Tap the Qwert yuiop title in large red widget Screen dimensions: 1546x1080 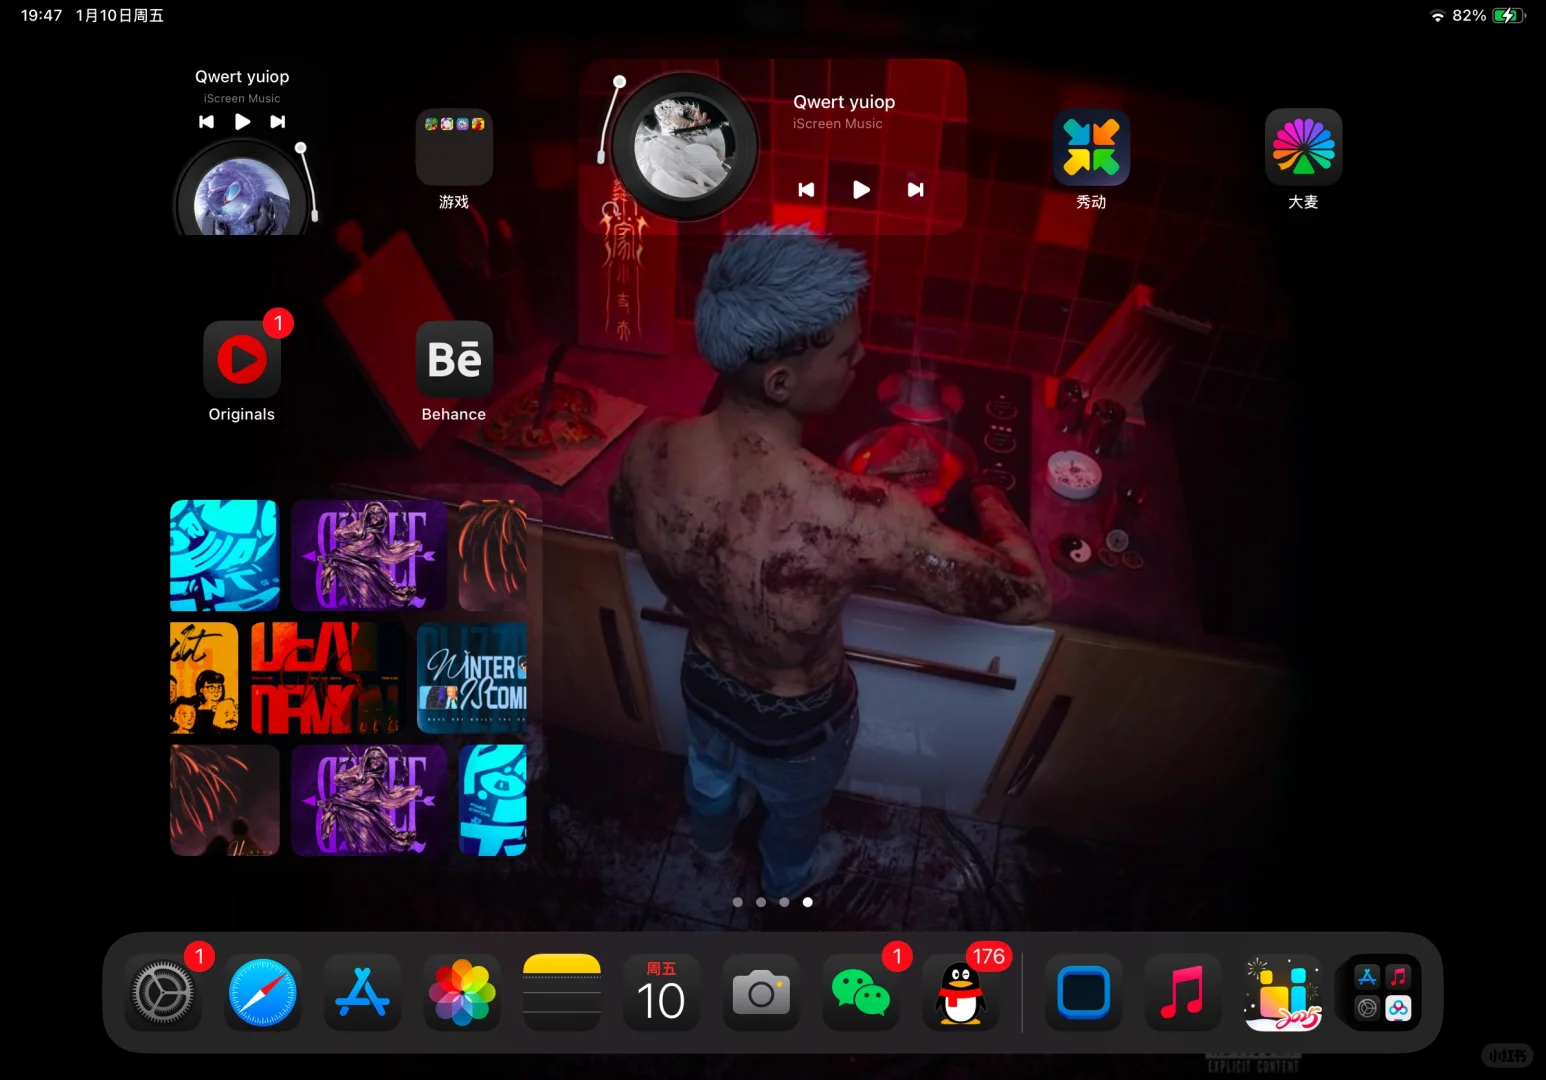[x=844, y=102]
